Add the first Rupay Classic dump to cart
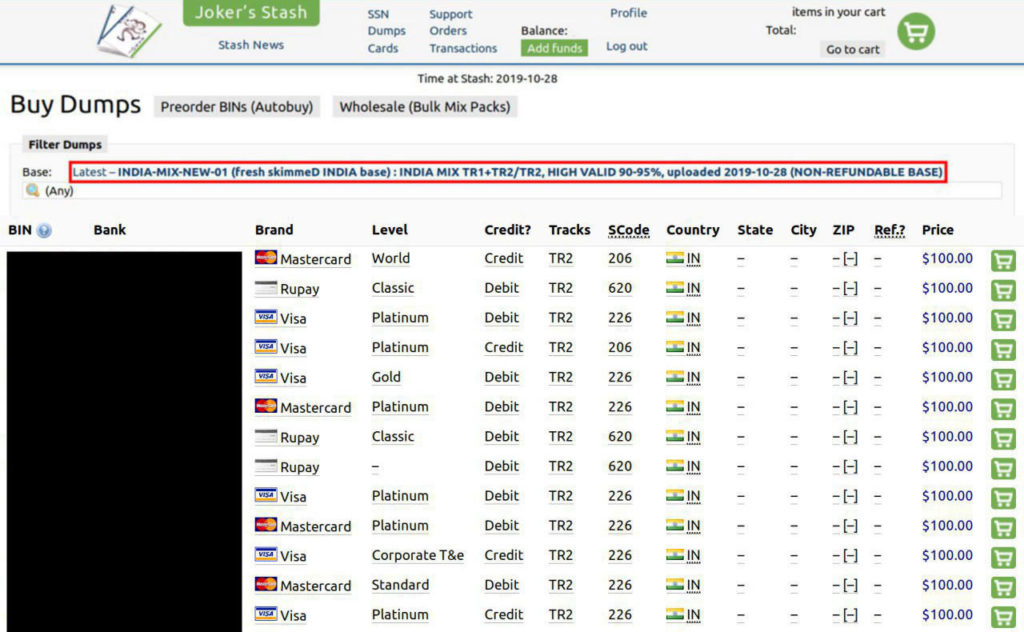 click(1002, 289)
